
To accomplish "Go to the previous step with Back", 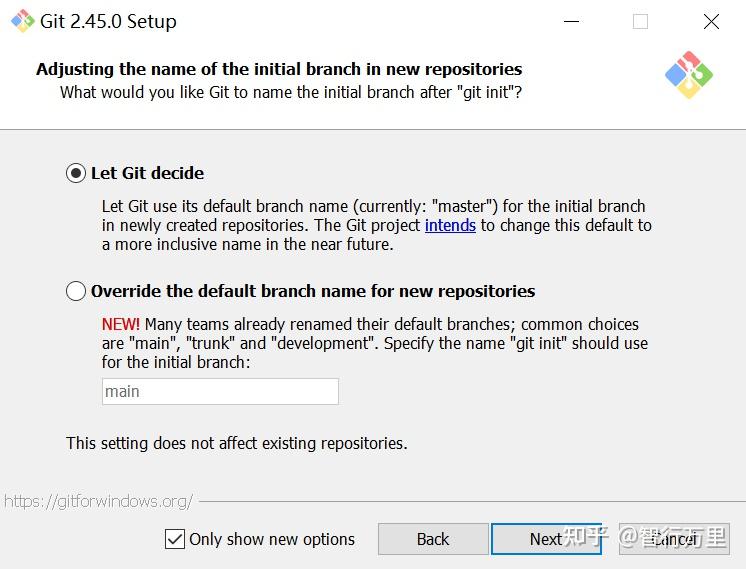I will pyautogui.click(x=432, y=539).
